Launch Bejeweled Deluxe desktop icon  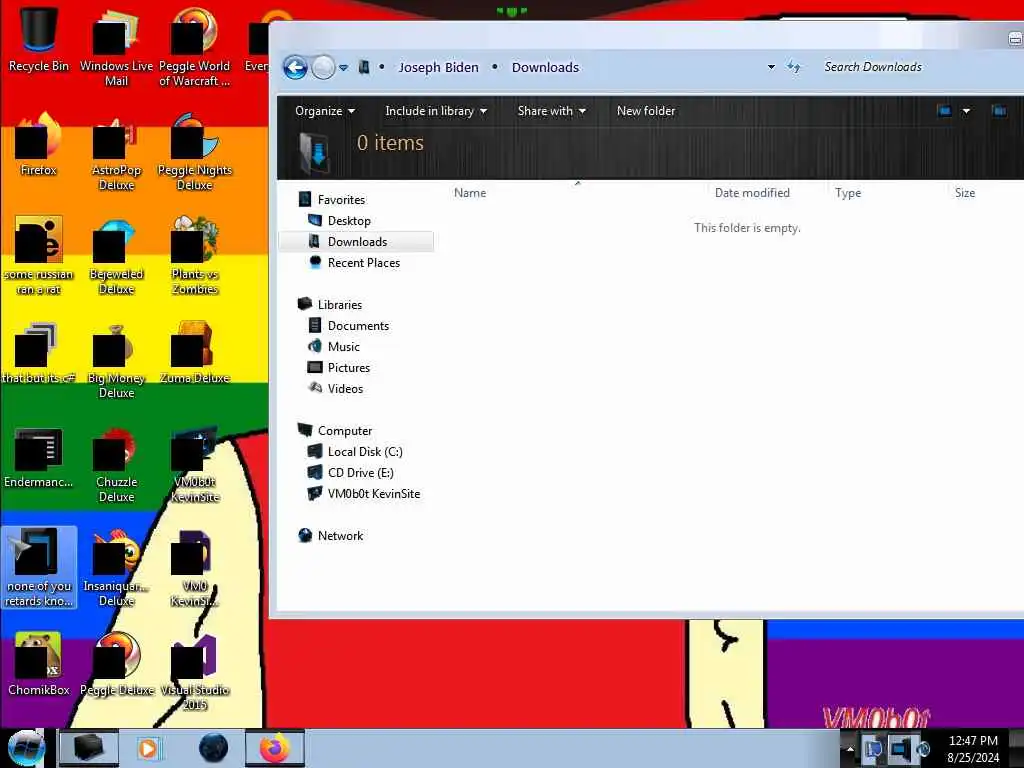[x=116, y=256]
